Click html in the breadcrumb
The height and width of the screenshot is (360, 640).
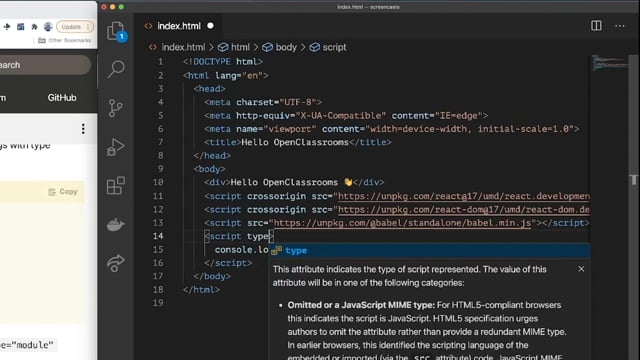click(x=240, y=47)
